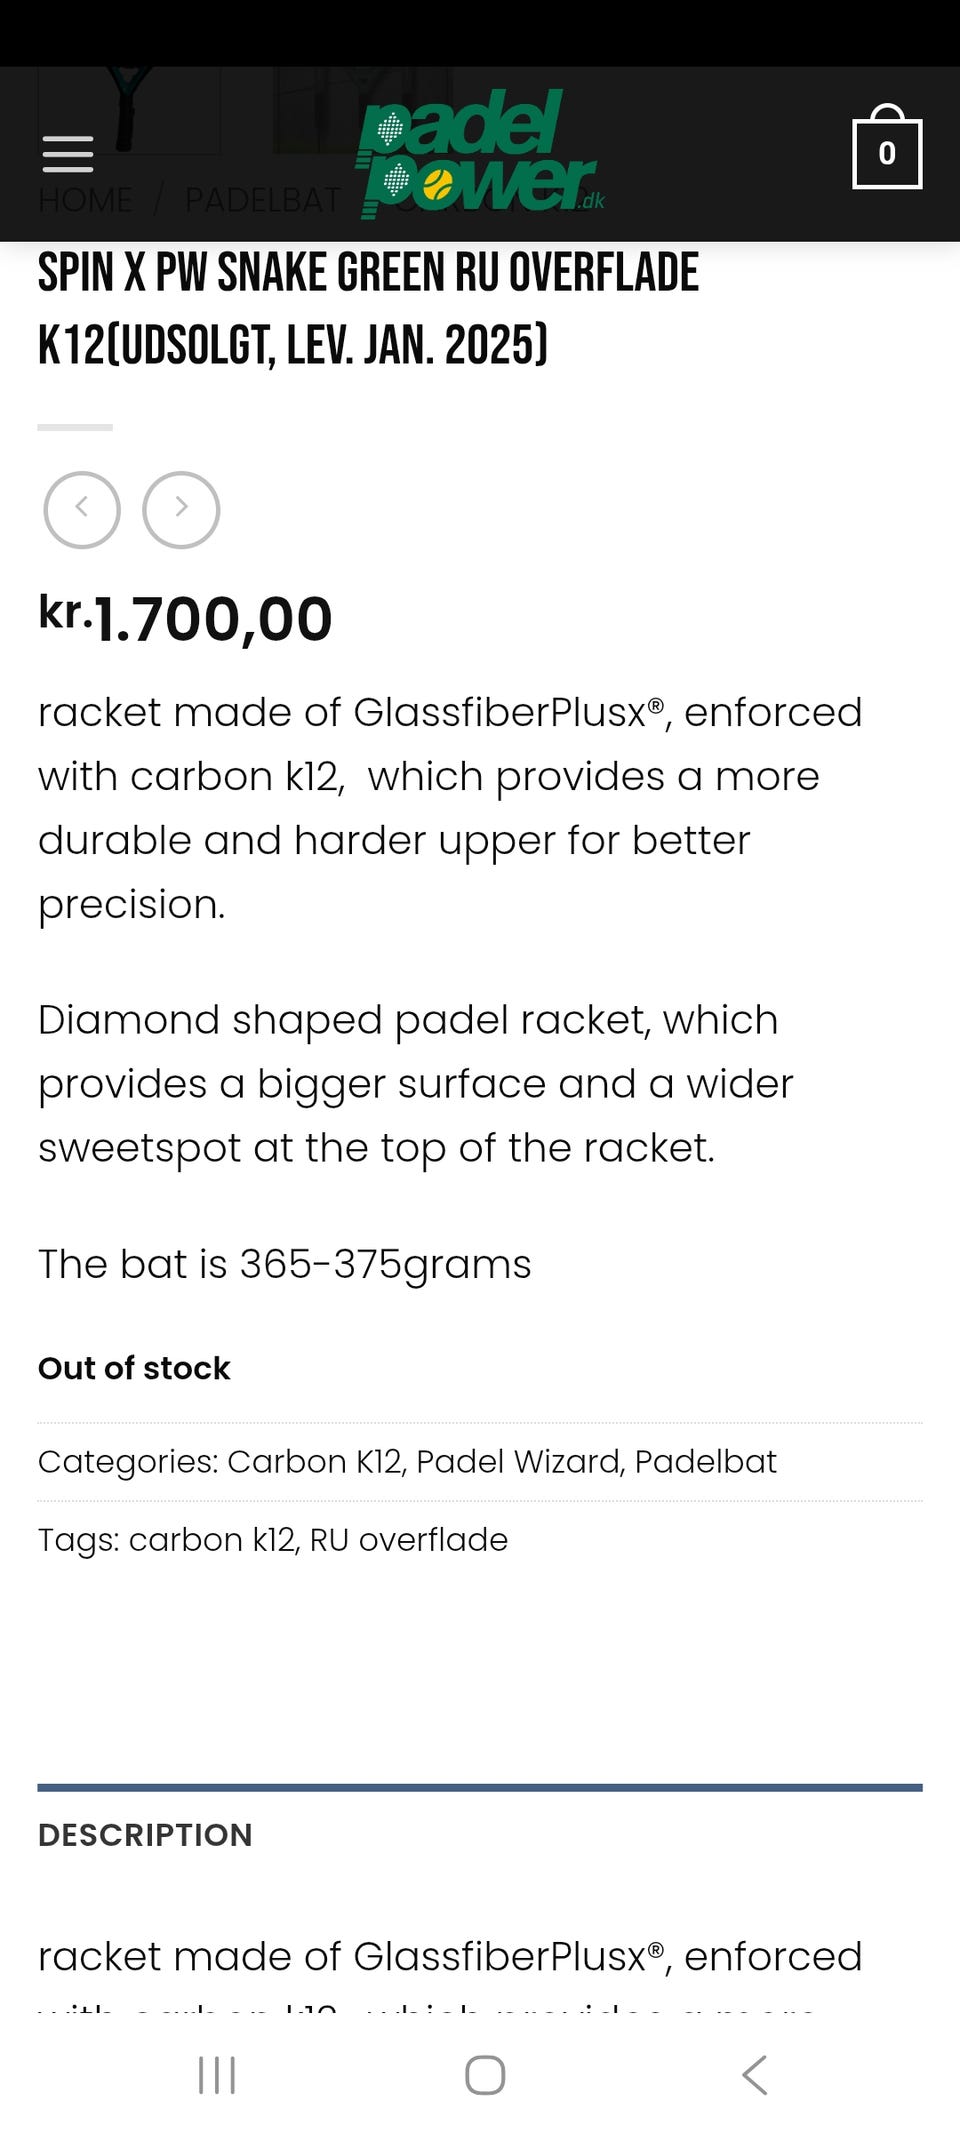The height and width of the screenshot is (2133, 960).
Task: Tap the kr. 1.700,00 price
Action: click(186, 618)
